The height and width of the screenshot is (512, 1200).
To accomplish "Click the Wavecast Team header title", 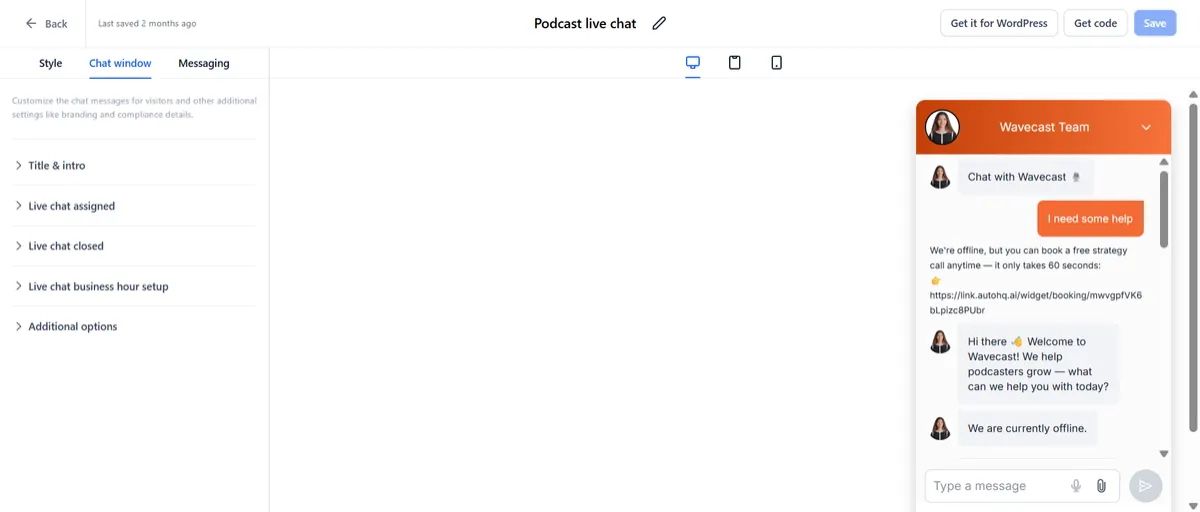I will pyautogui.click(x=1044, y=127).
